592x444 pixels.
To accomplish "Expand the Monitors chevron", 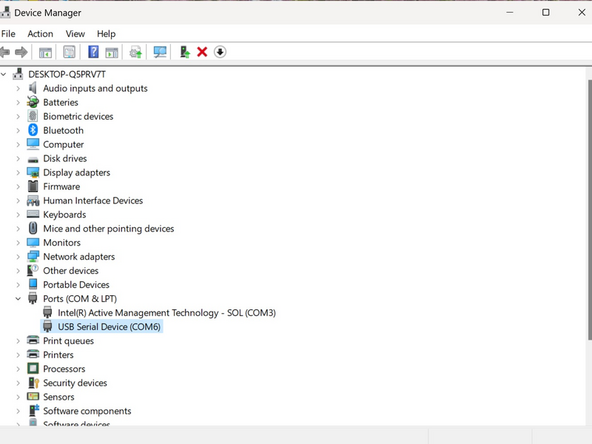I will coord(18,243).
